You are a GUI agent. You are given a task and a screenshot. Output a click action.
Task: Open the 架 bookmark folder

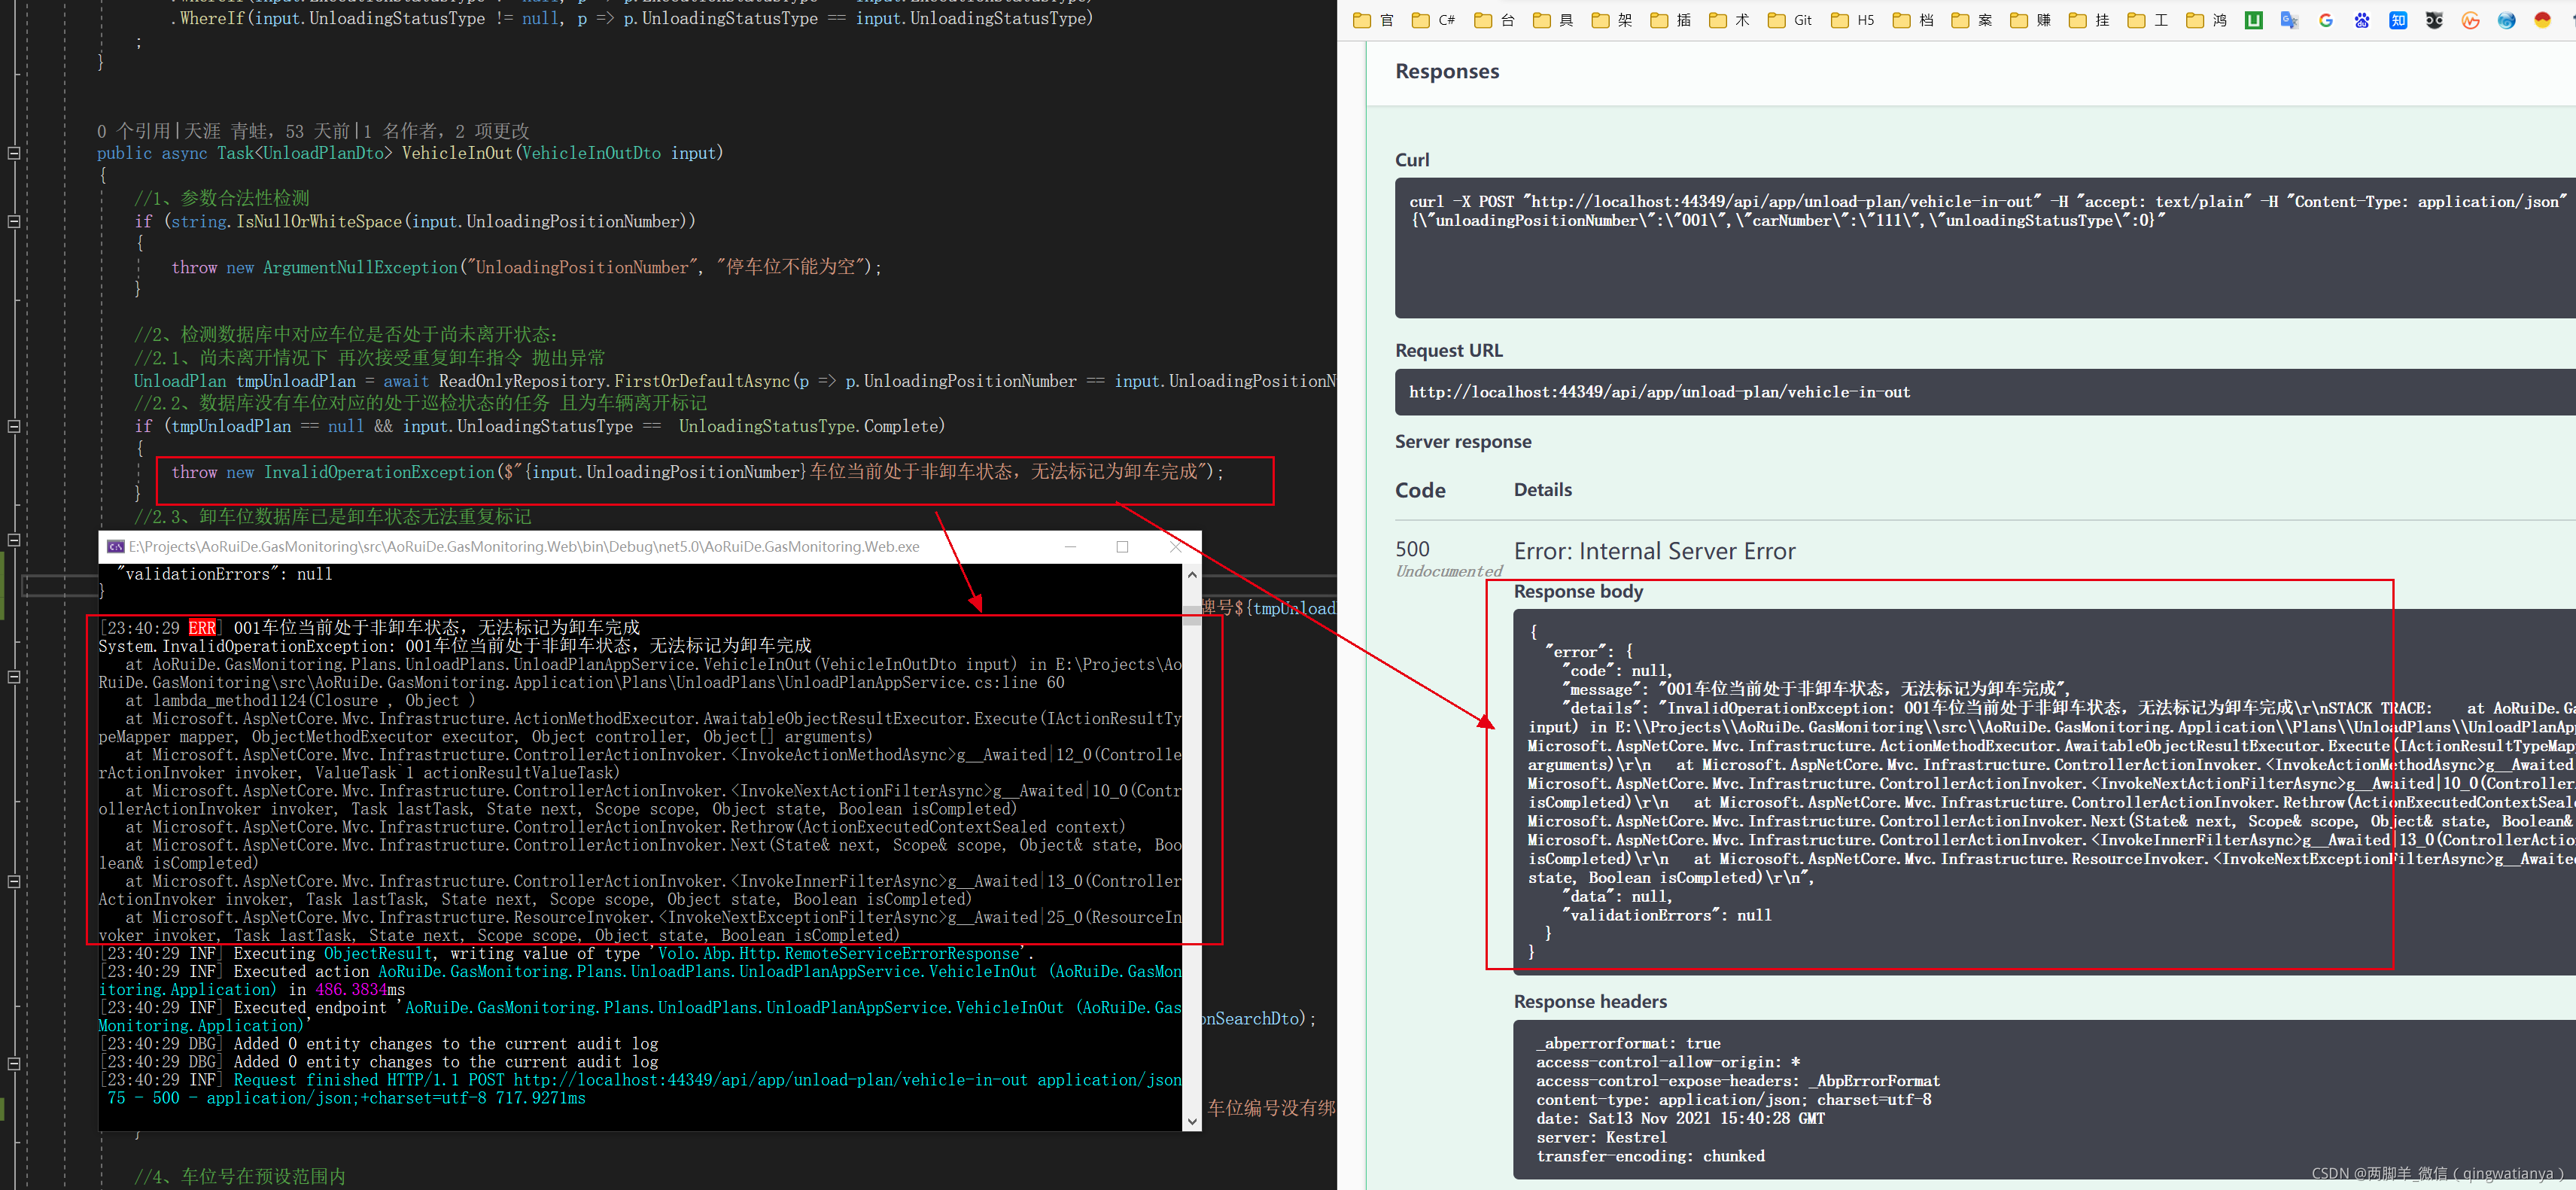1612,20
